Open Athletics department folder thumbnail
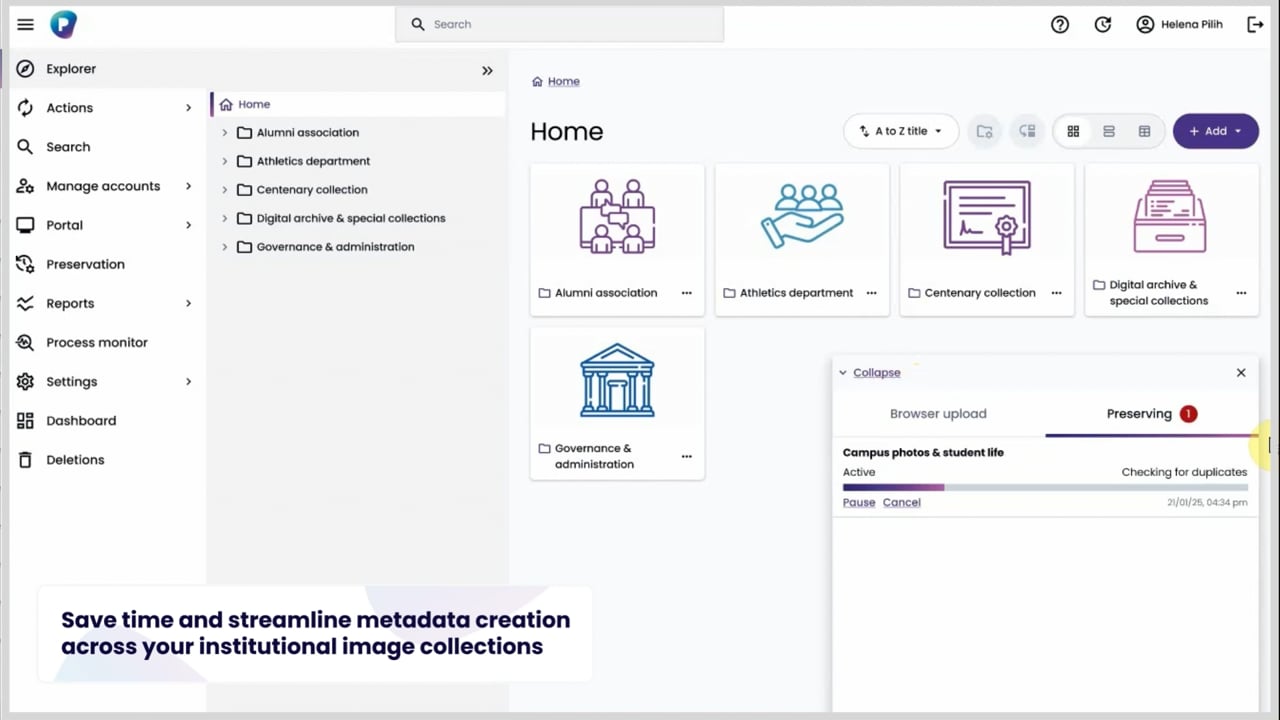1280x720 pixels. [802, 216]
